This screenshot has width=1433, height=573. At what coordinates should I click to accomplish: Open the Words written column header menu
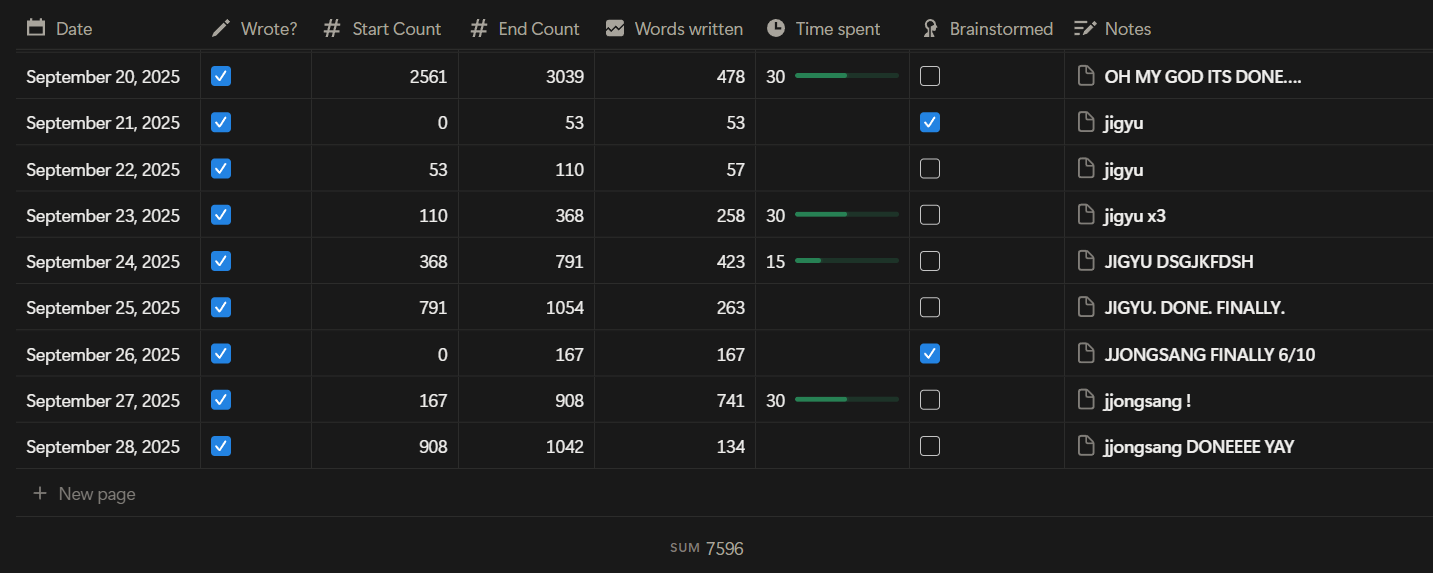pyautogui.click(x=688, y=29)
